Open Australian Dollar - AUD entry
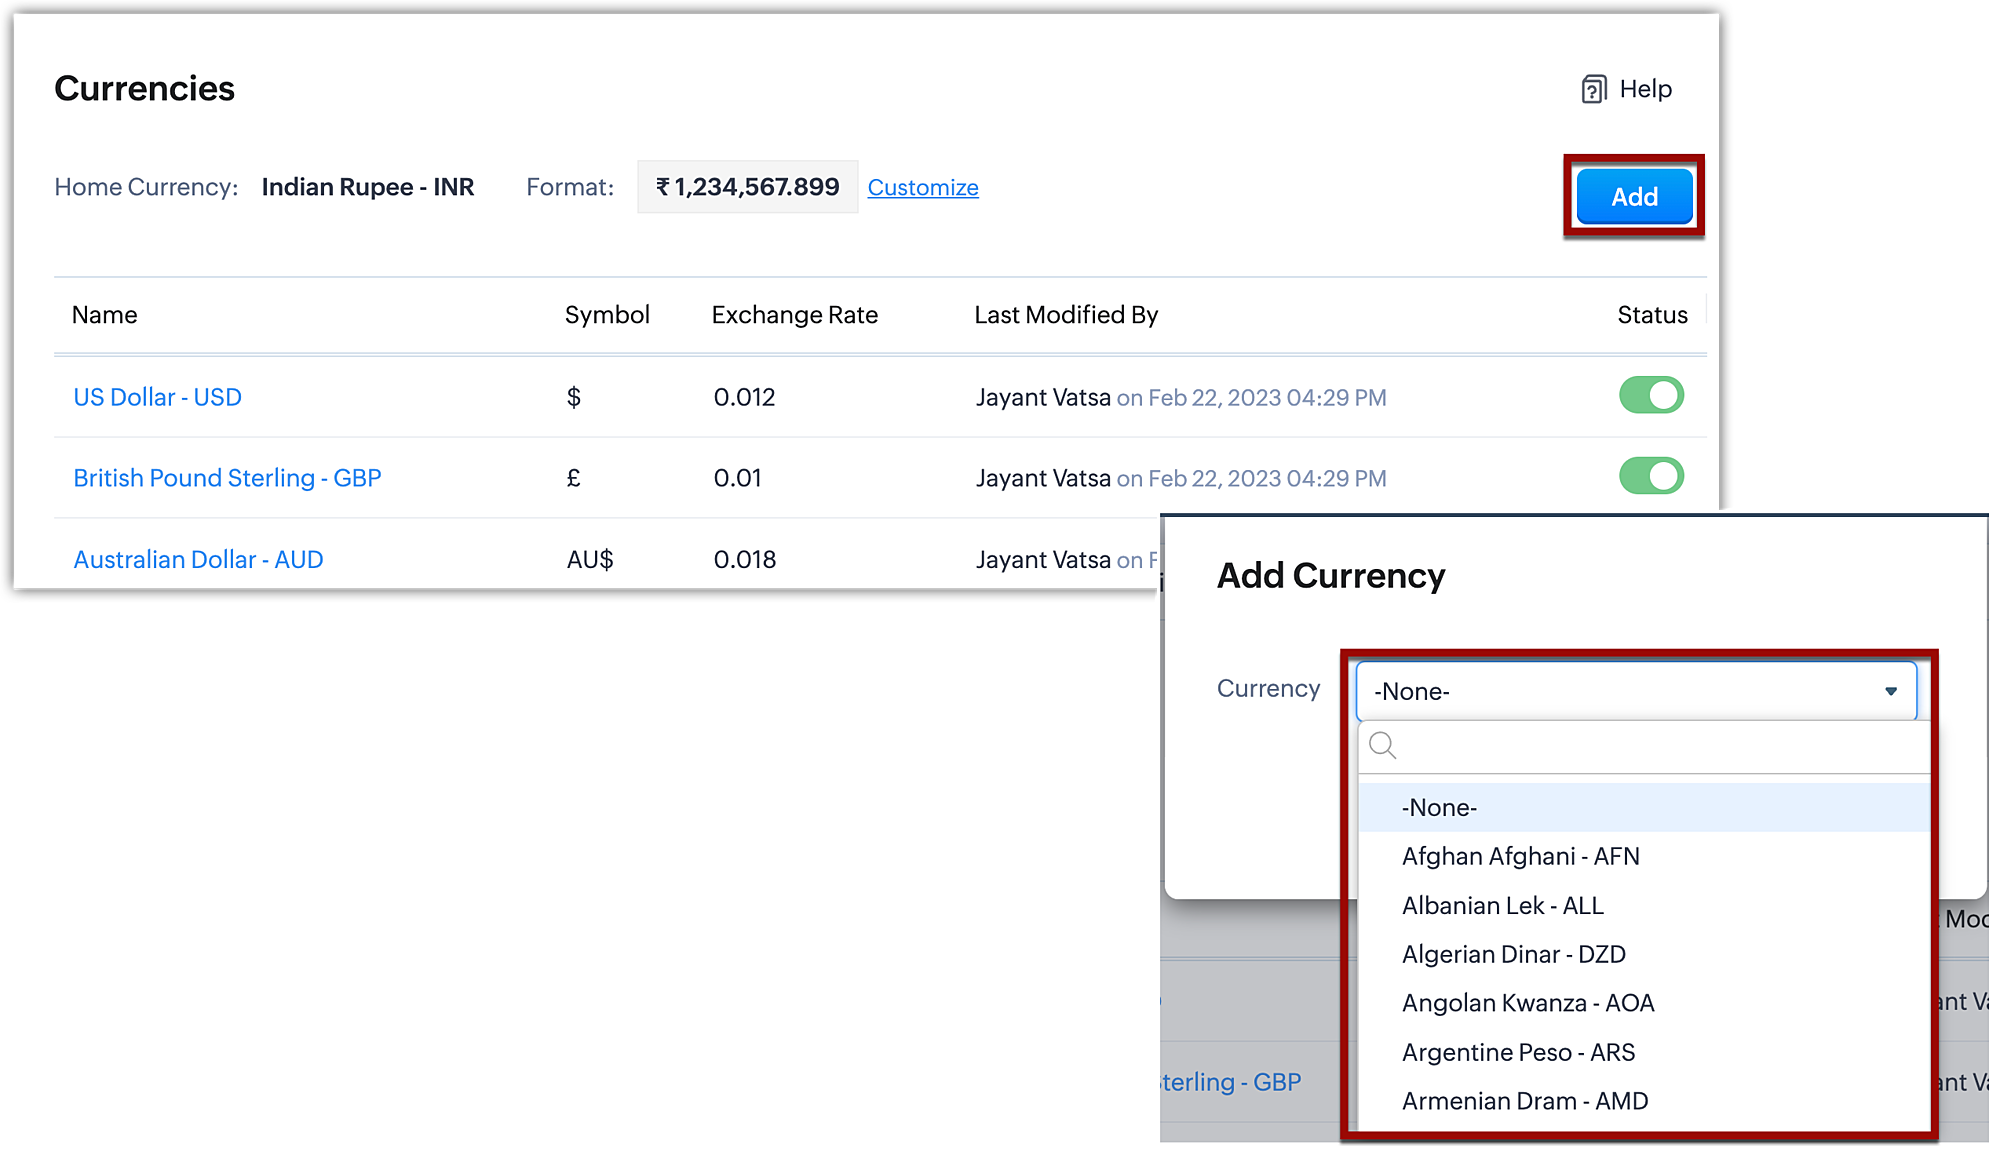The image size is (2000, 1155). coord(198,559)
